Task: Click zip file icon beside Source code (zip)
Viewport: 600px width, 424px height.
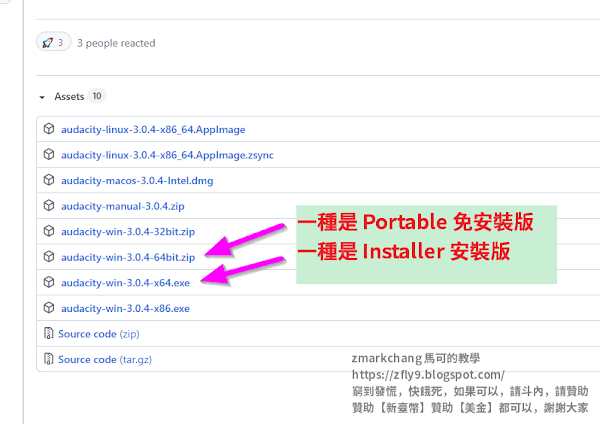Action: click(49, 333)
